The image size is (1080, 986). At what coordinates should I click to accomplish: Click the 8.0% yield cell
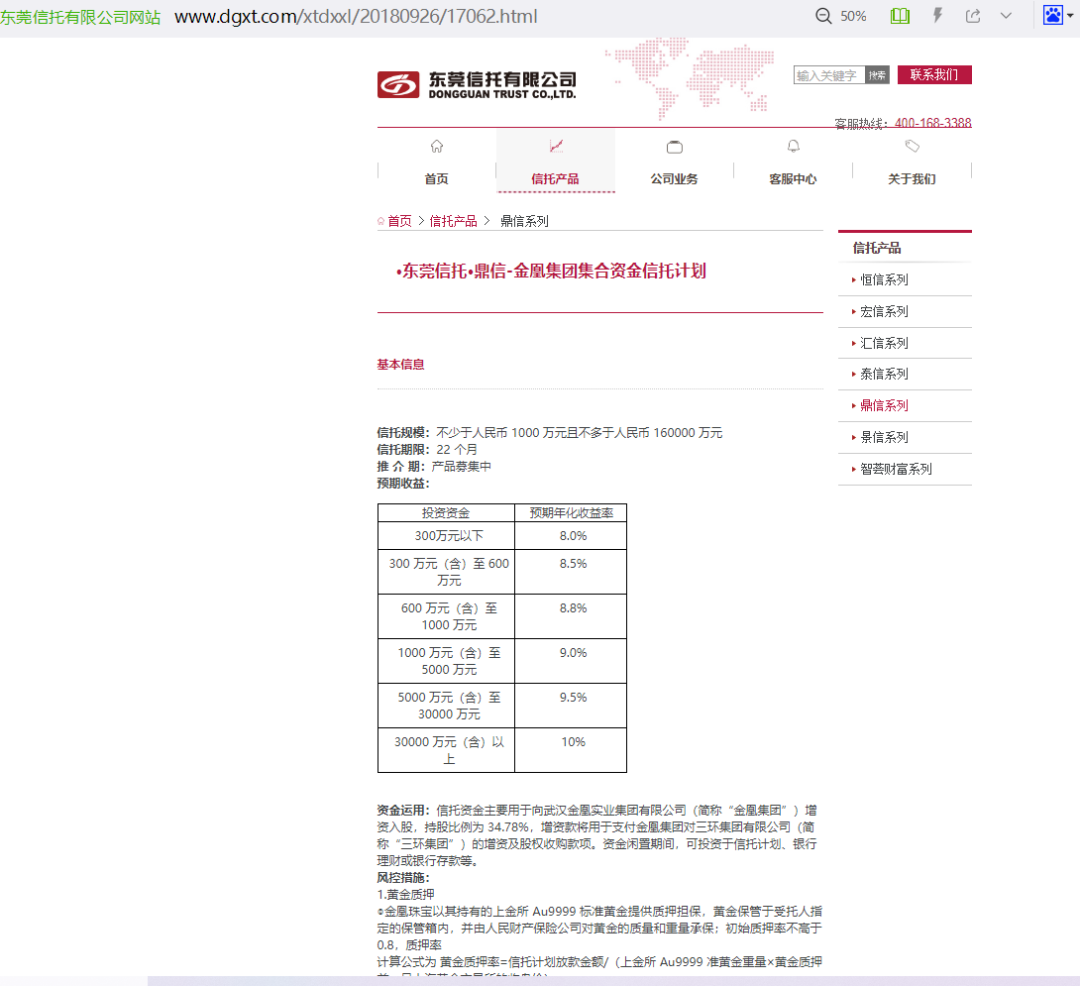(573, 536)
